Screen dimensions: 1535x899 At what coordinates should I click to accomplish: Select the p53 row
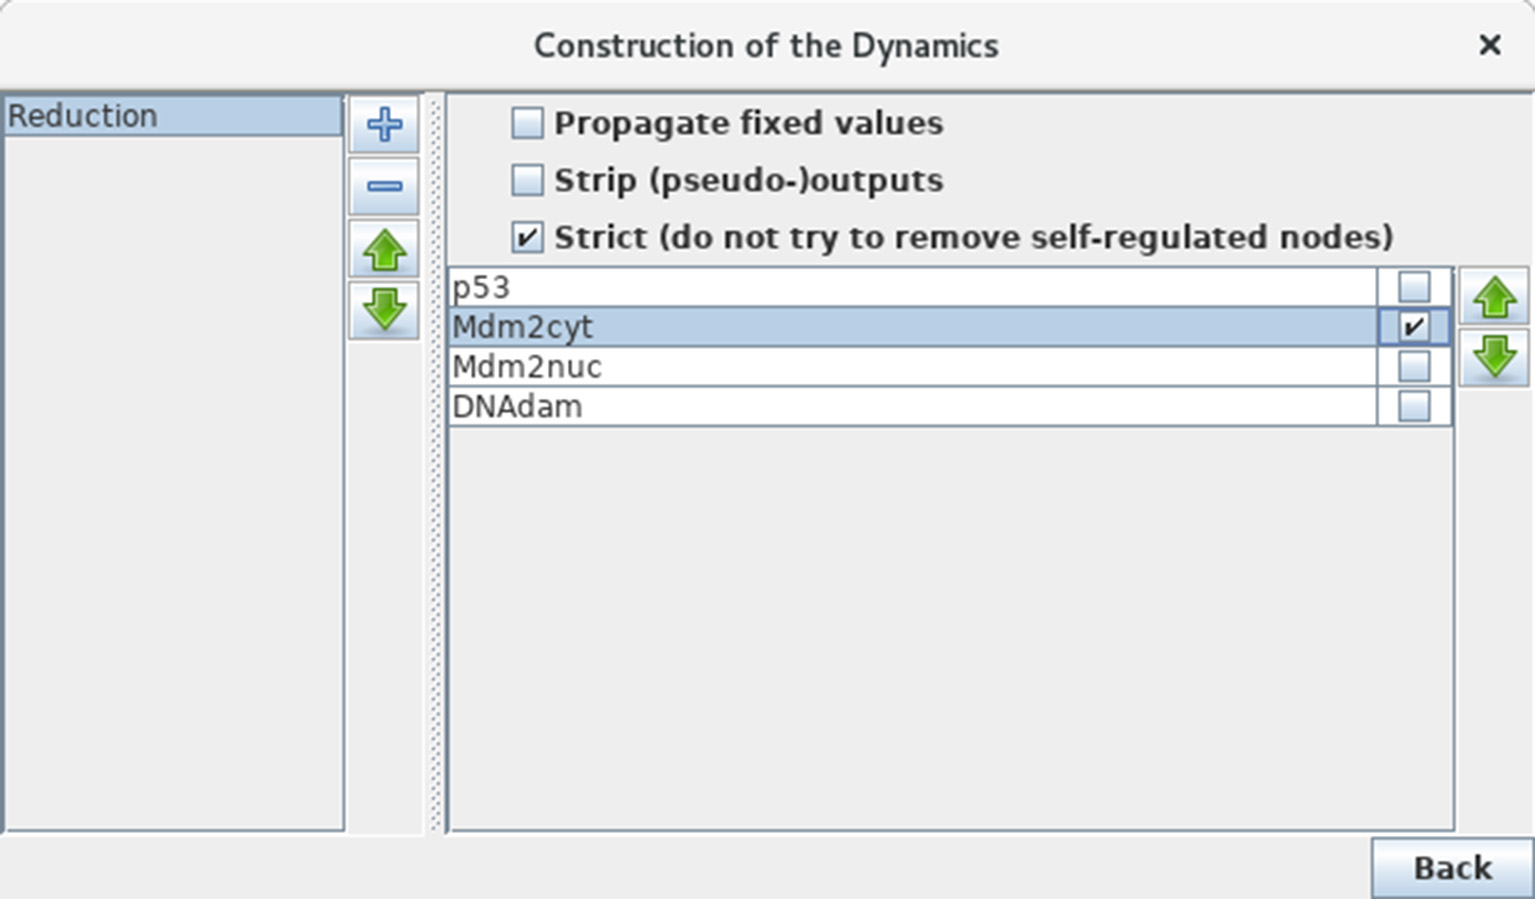click(913, 287)
